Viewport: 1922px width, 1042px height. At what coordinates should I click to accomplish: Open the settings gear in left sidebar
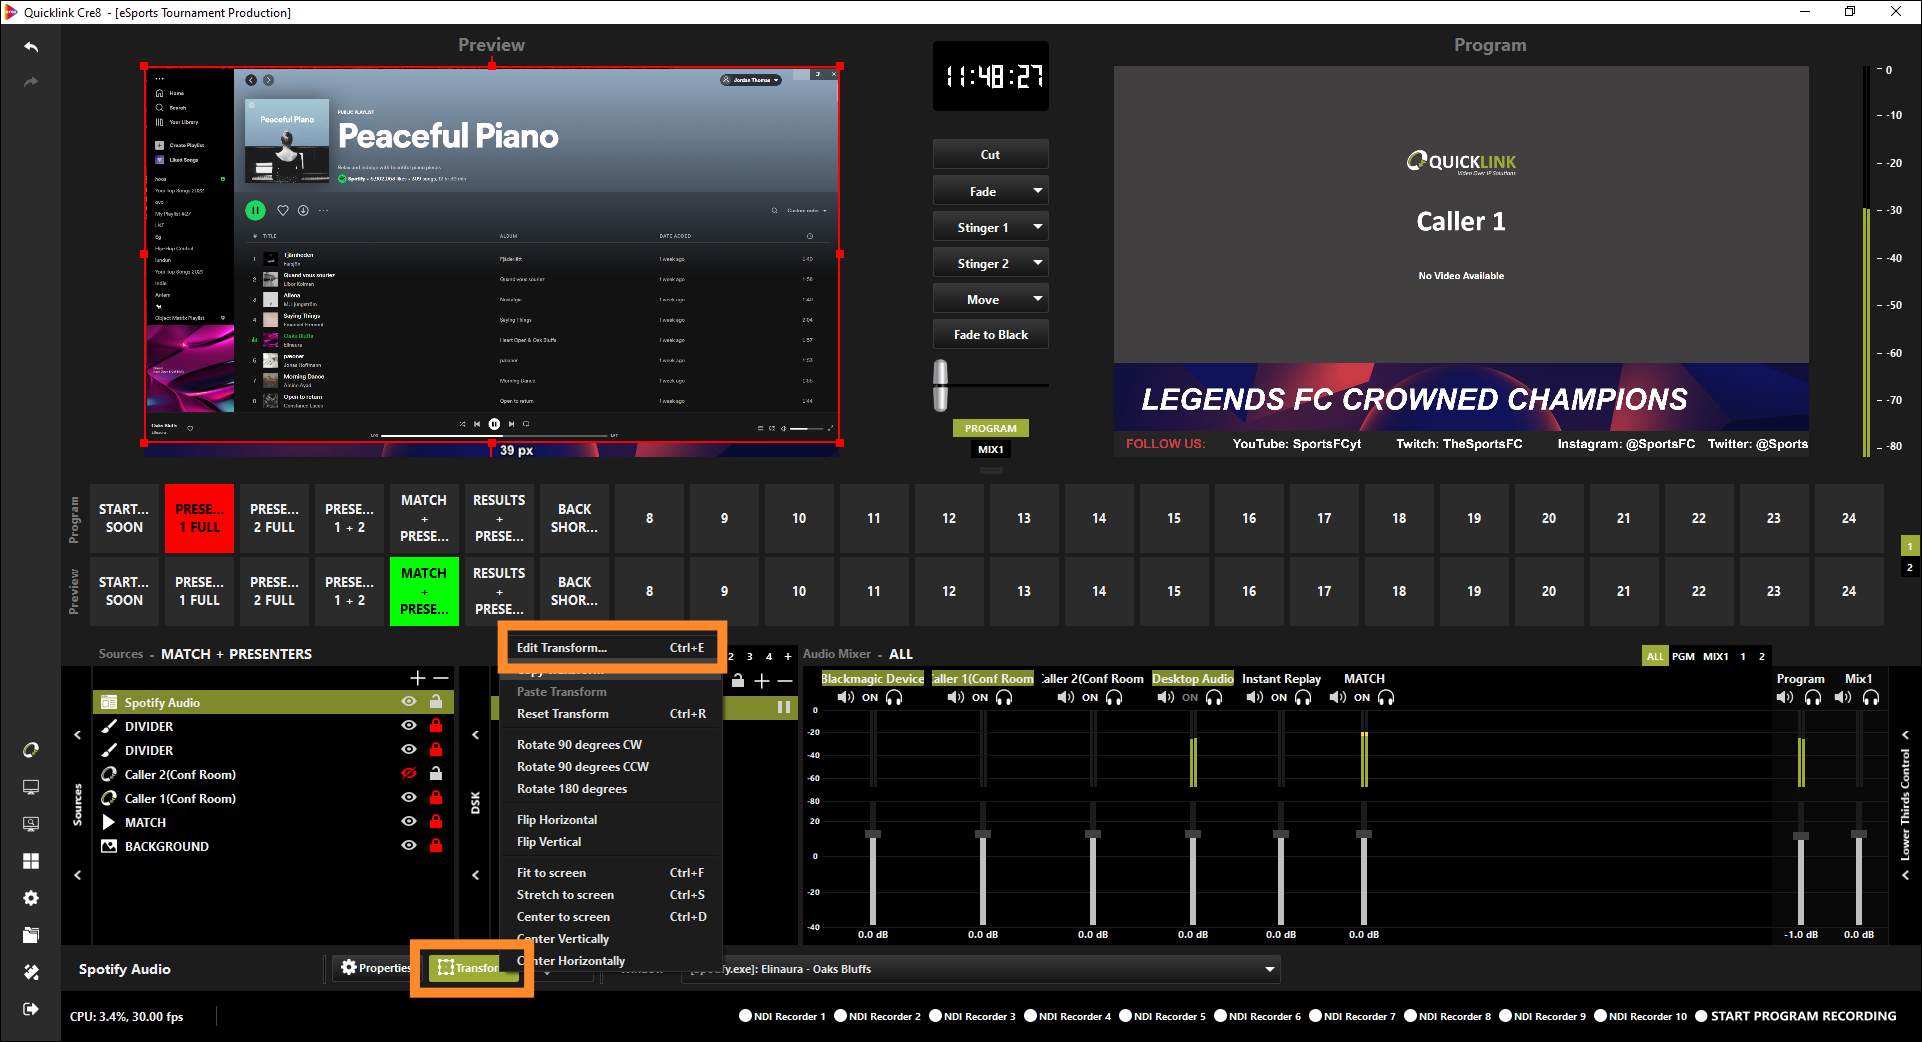(x=31, y=898)
